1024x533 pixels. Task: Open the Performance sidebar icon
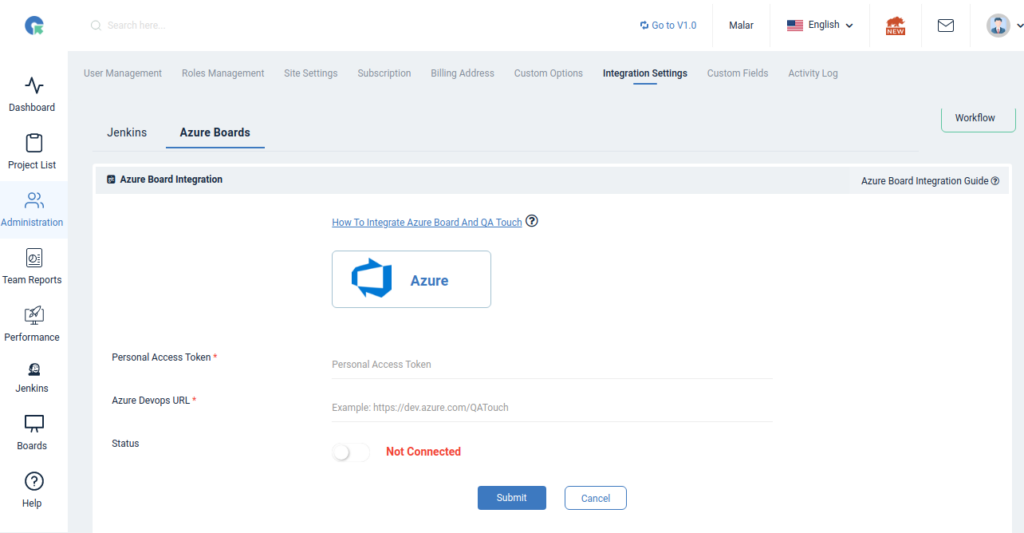click(x=34, y=316)
